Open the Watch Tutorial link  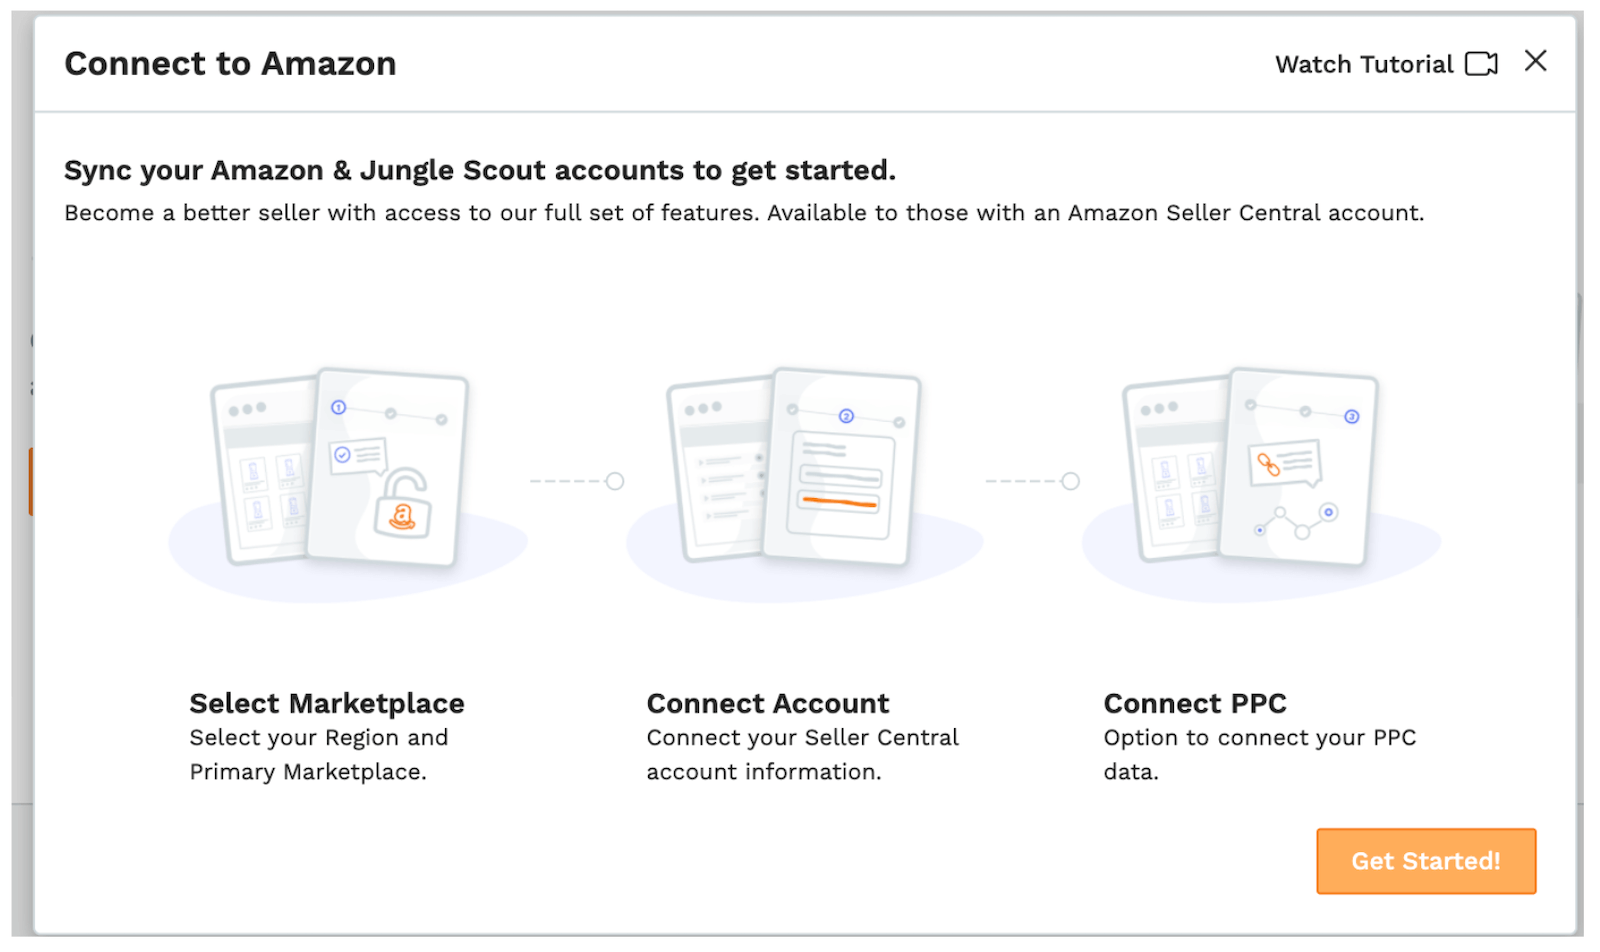pyautogui.click(x=1386, y=64)
